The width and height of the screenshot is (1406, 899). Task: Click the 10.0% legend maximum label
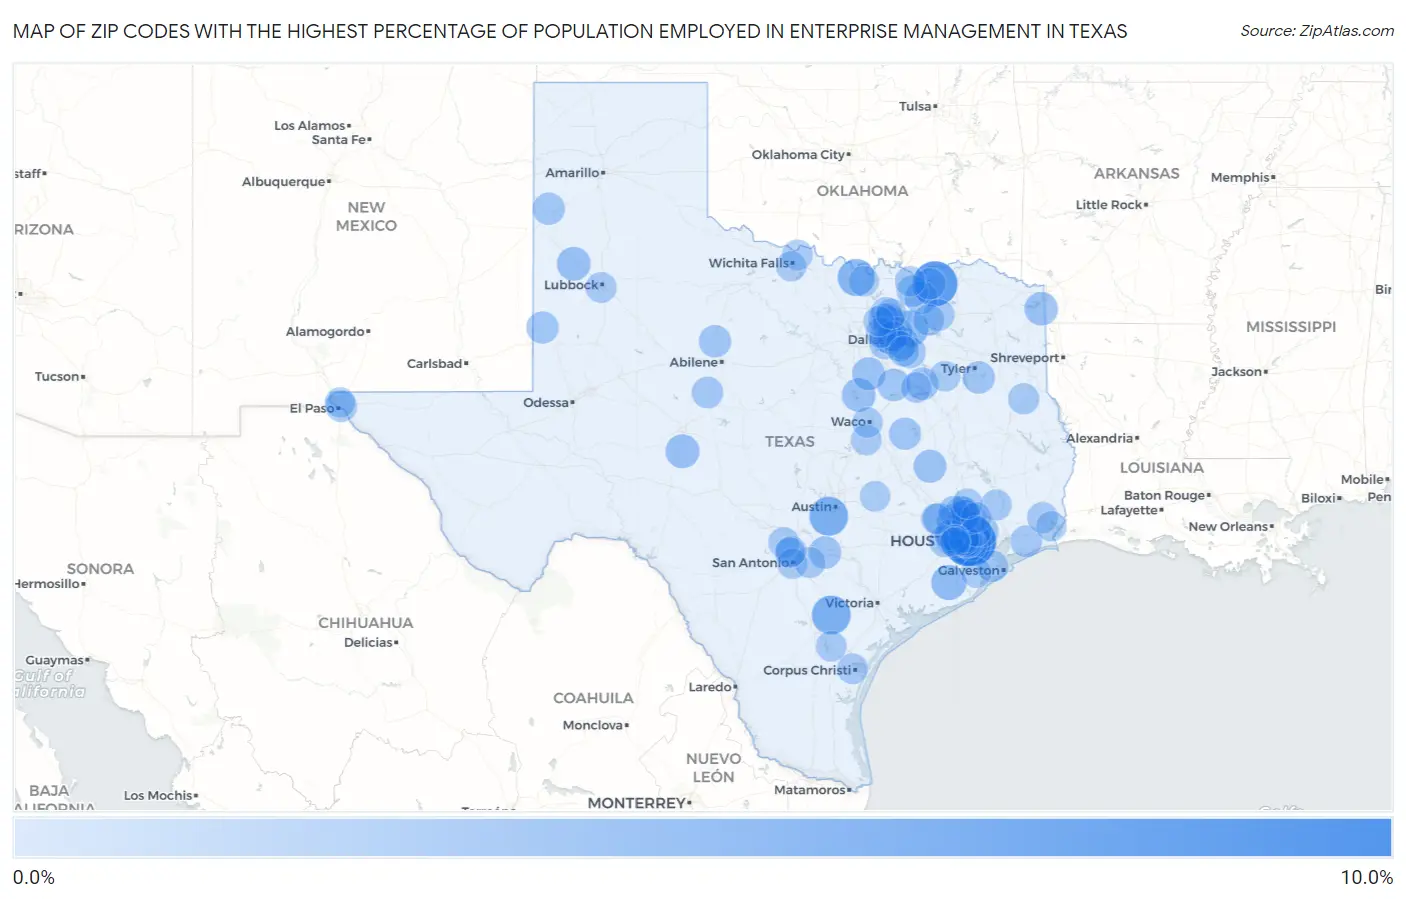[x=1367, y=878]
